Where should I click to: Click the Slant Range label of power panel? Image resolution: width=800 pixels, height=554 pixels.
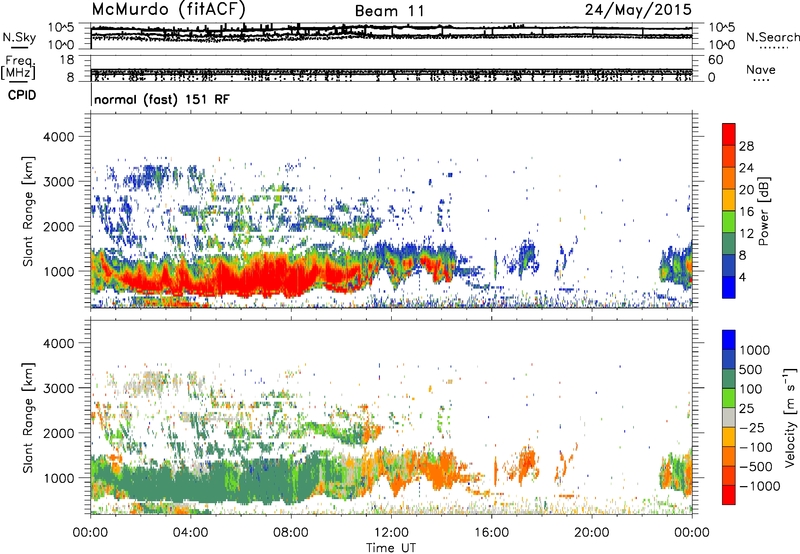click(x=28, y=211)
